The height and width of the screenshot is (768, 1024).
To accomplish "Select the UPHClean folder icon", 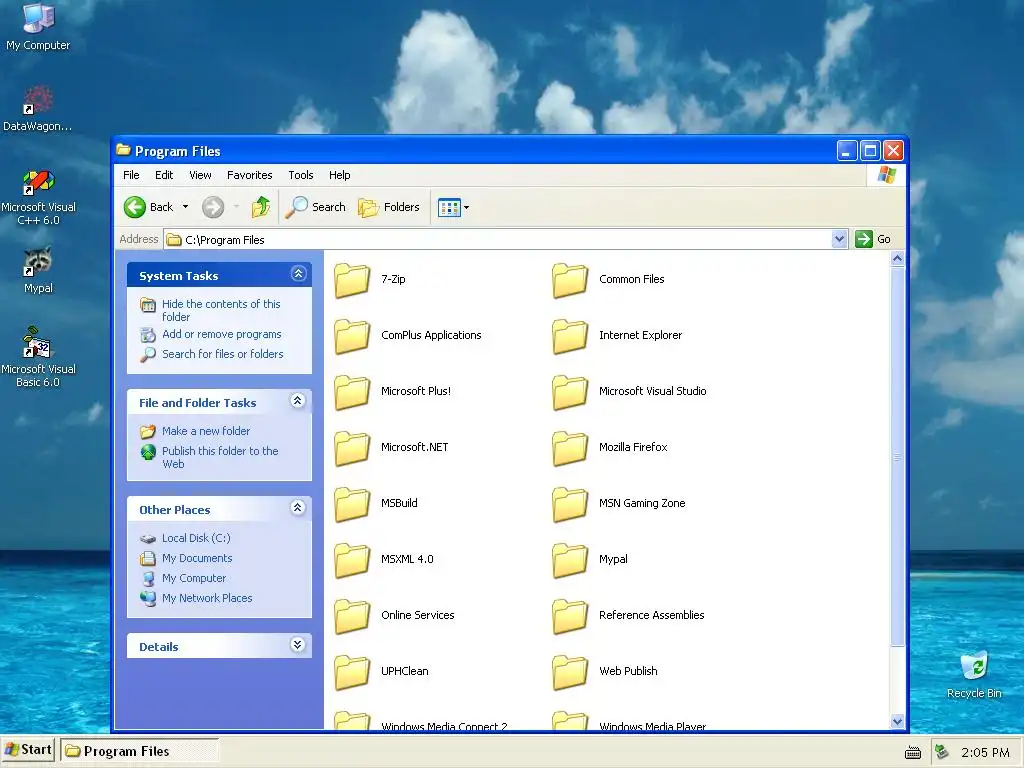I will [x=352, y=673].
